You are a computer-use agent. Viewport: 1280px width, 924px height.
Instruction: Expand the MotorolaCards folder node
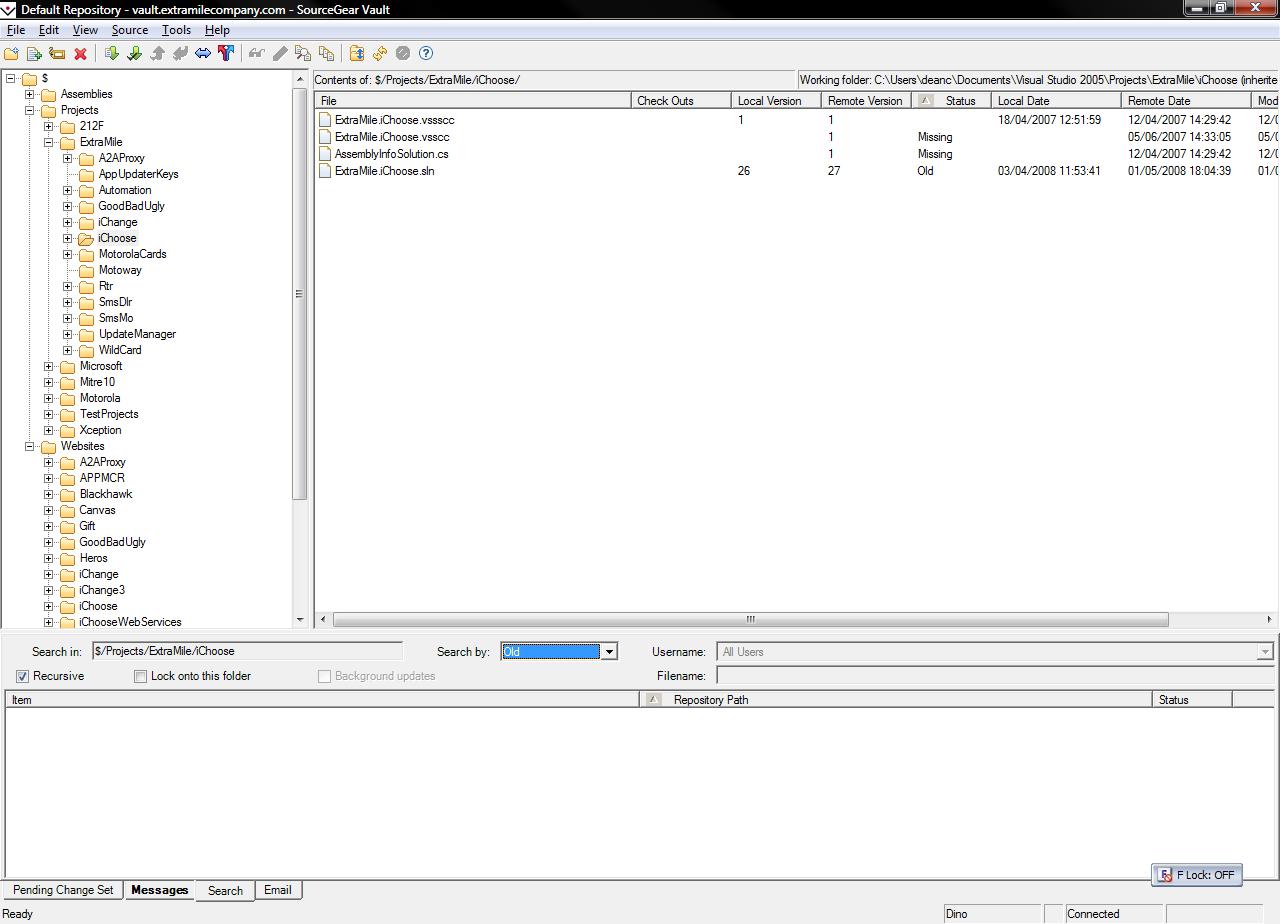pyautogui.click(x=68, y=254)
